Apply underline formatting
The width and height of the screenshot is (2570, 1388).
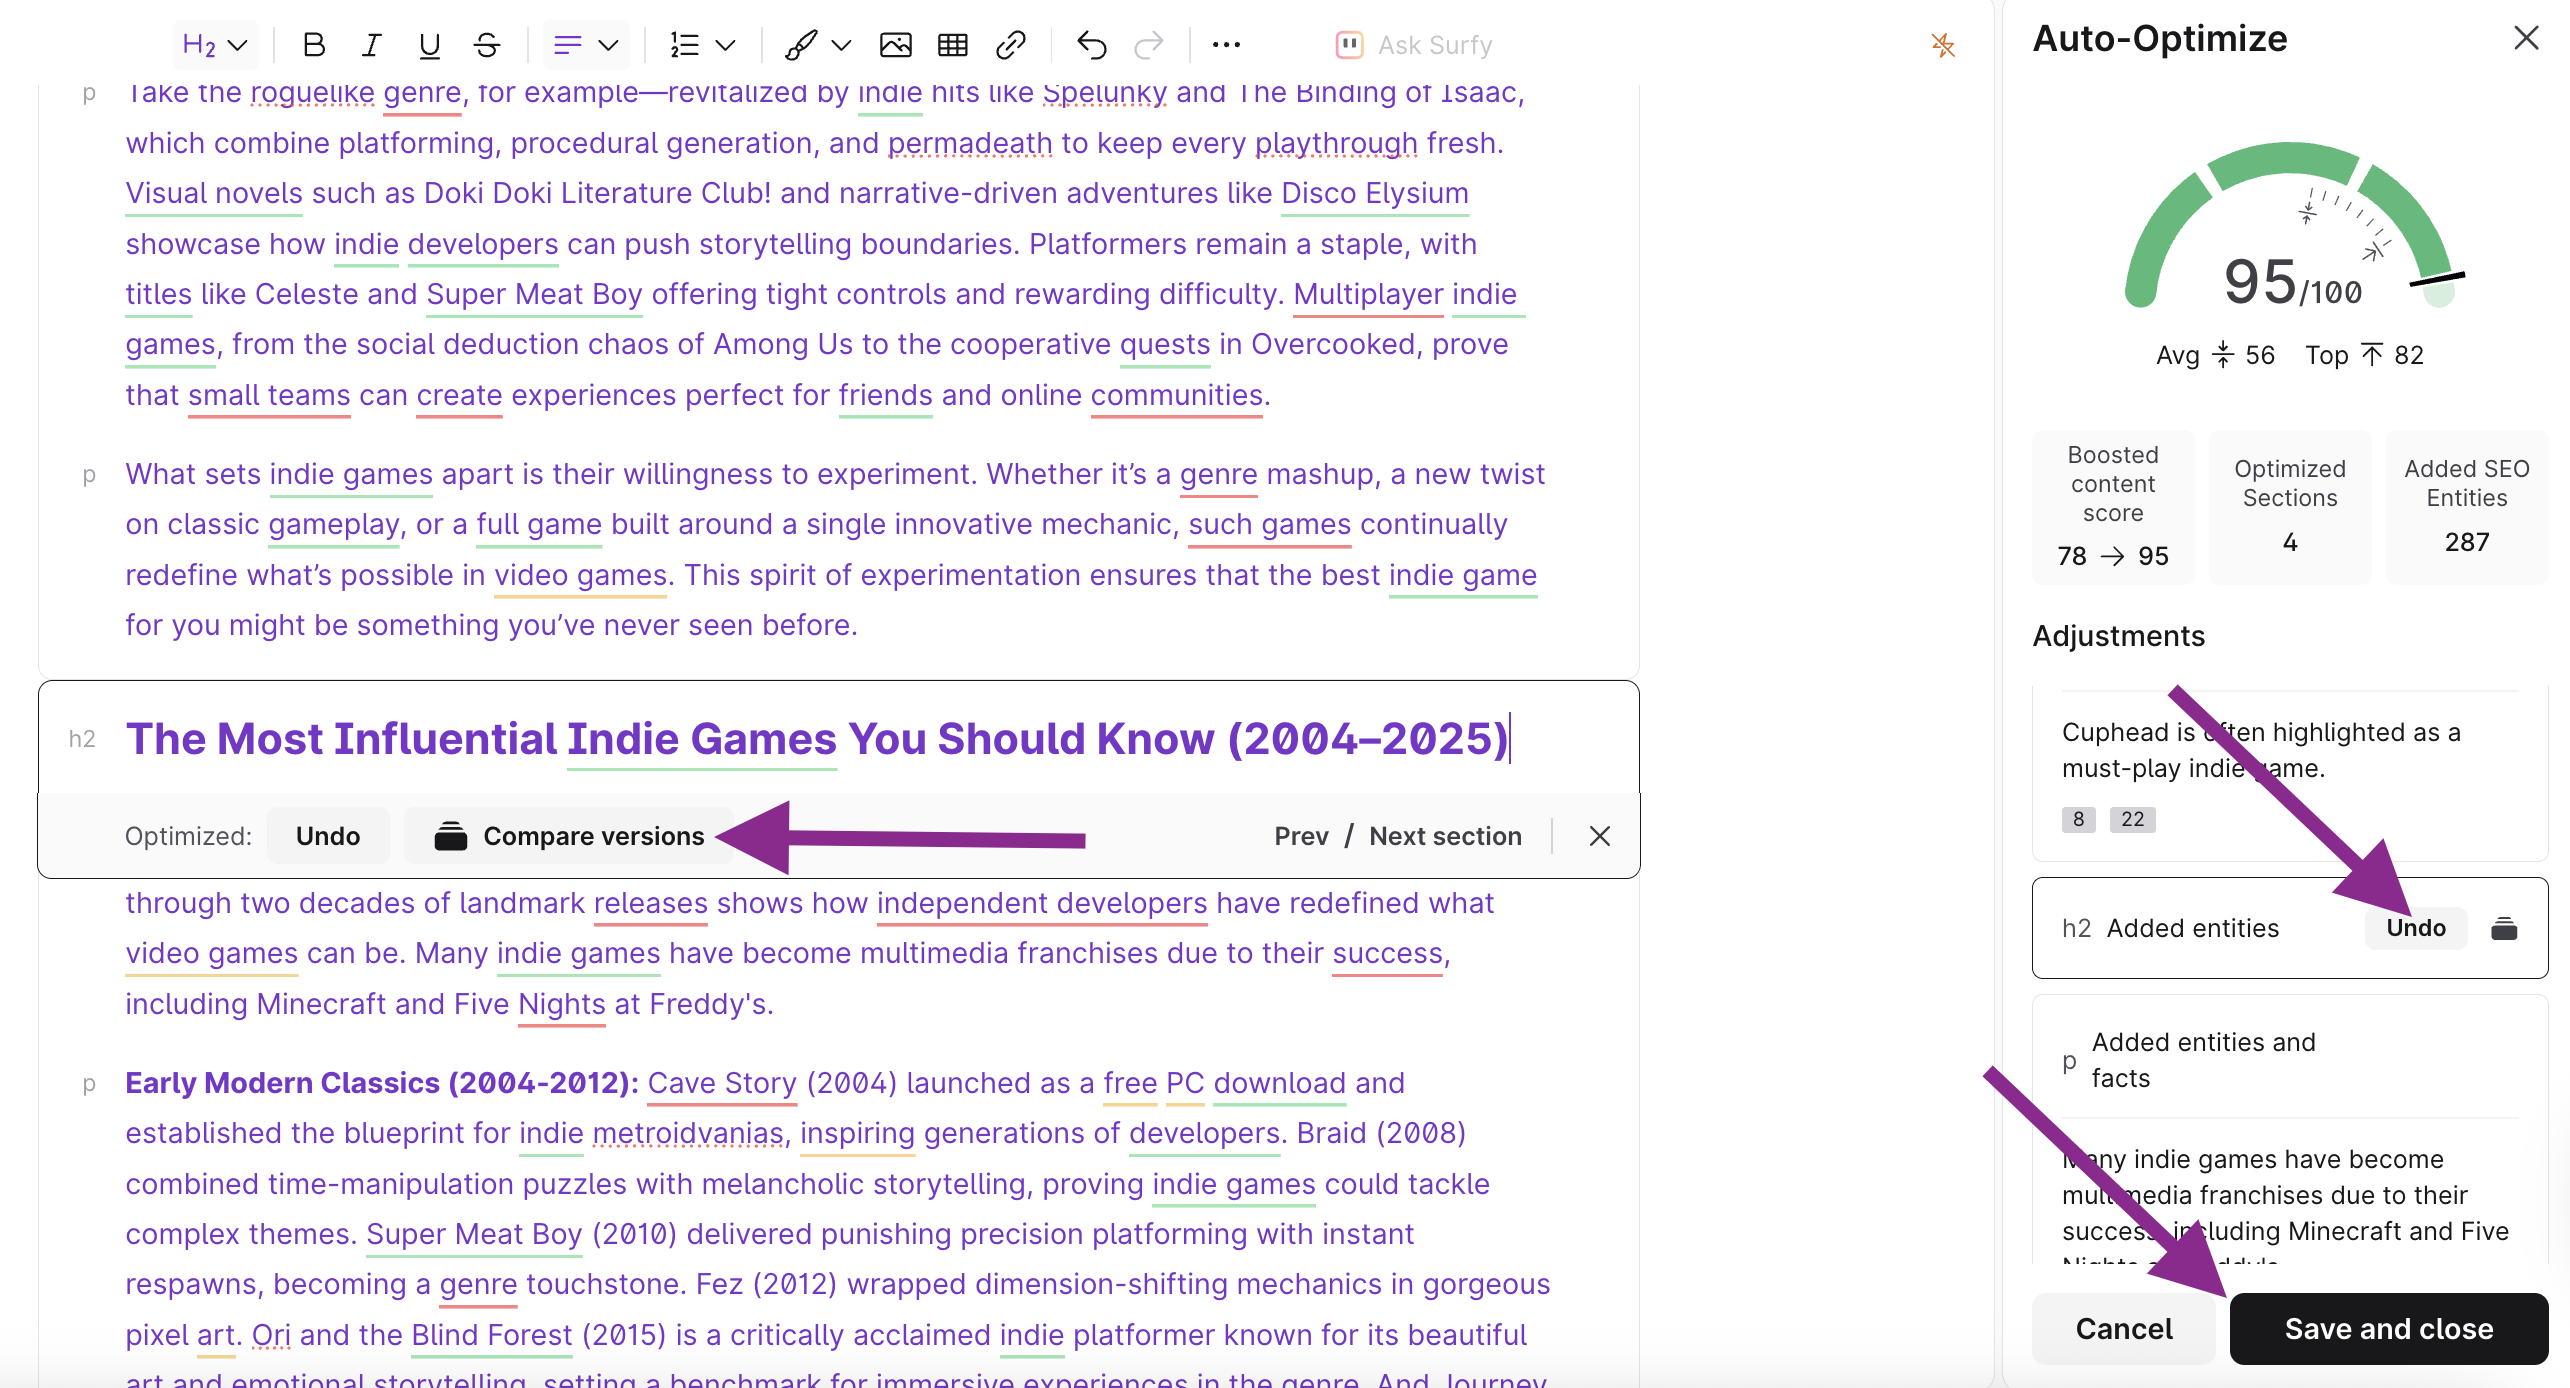[x=429, y=45]
